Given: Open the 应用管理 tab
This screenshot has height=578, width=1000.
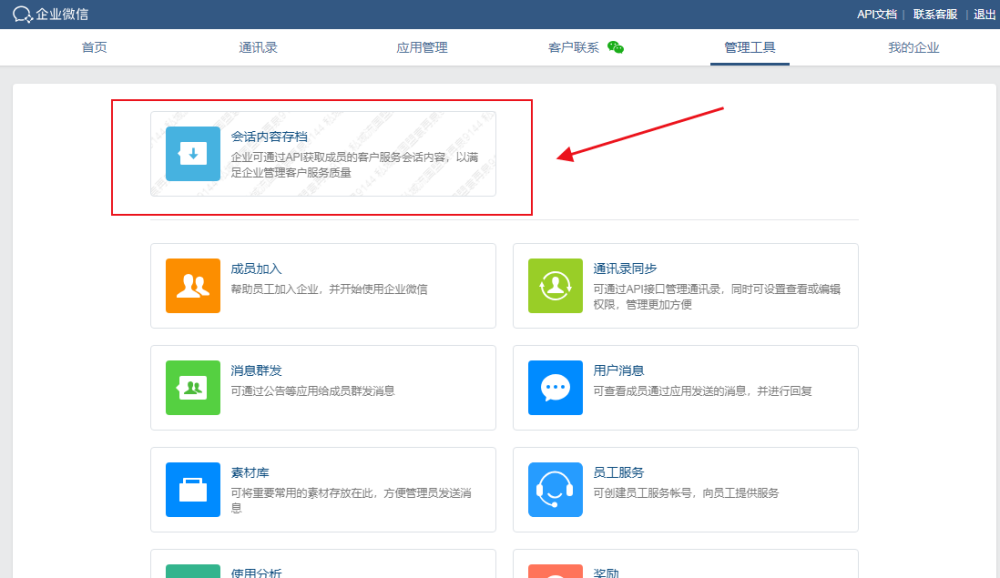Looking at the screenshot, I should pos(422,47).
